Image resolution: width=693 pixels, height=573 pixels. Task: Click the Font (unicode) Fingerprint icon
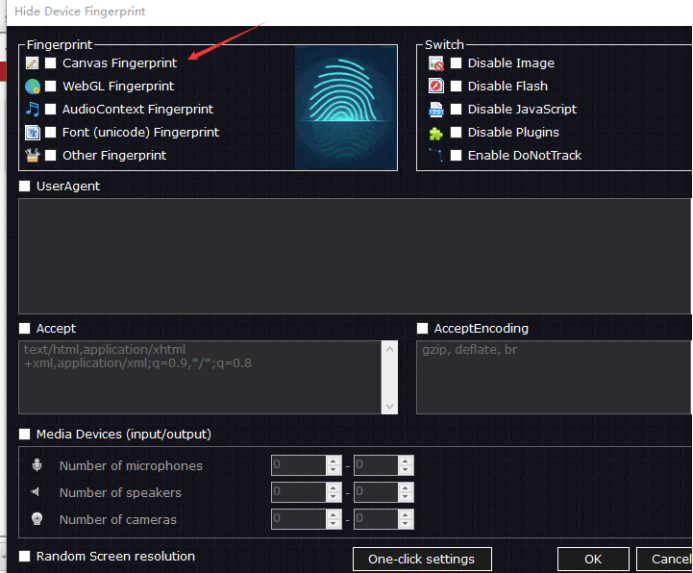click(32, 132)
